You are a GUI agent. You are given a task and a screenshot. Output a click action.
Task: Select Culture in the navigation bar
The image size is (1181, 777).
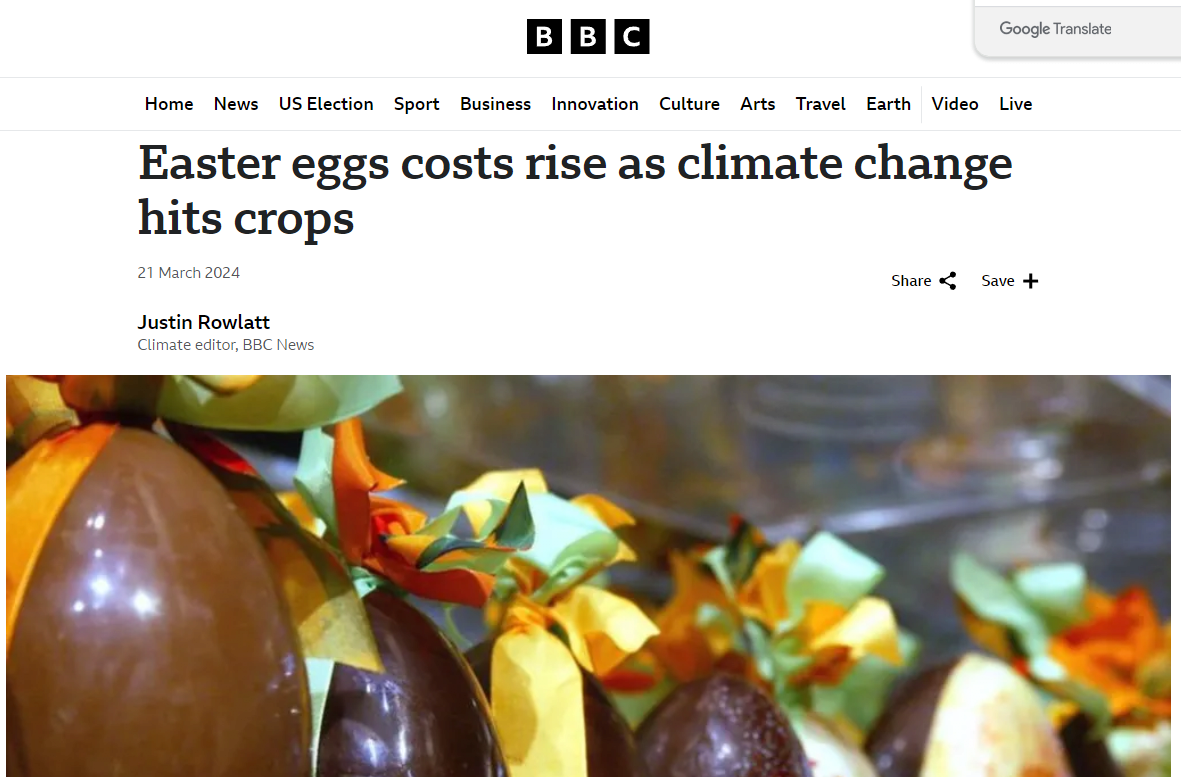pyautogui.click(x=689, y=104)
